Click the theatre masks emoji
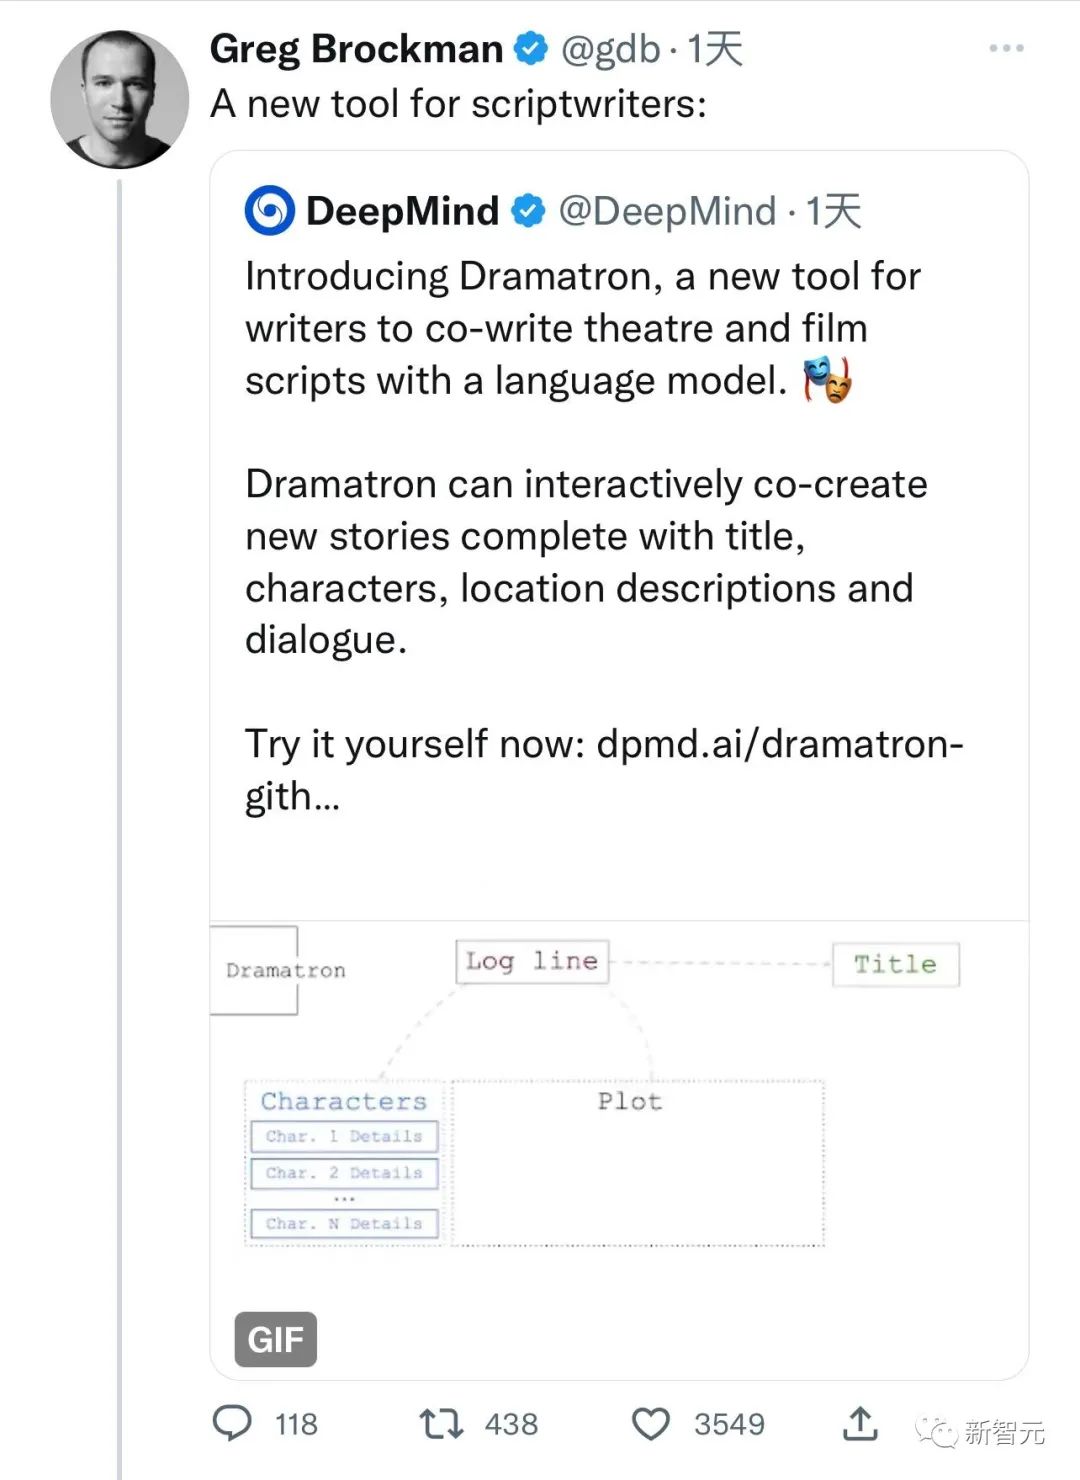 (x=828, y=381)
